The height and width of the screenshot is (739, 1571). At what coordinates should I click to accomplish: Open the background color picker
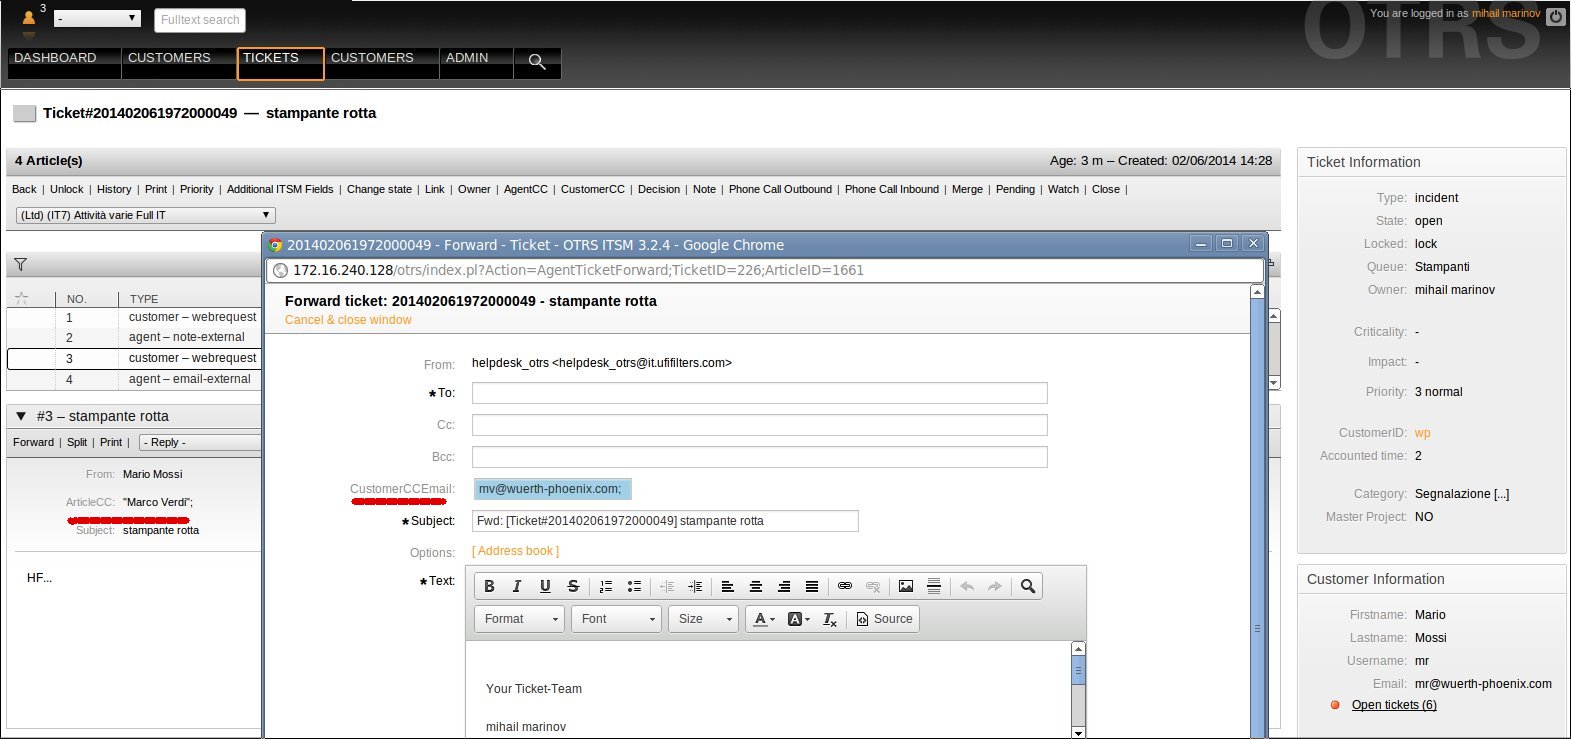tap(798, 619)
